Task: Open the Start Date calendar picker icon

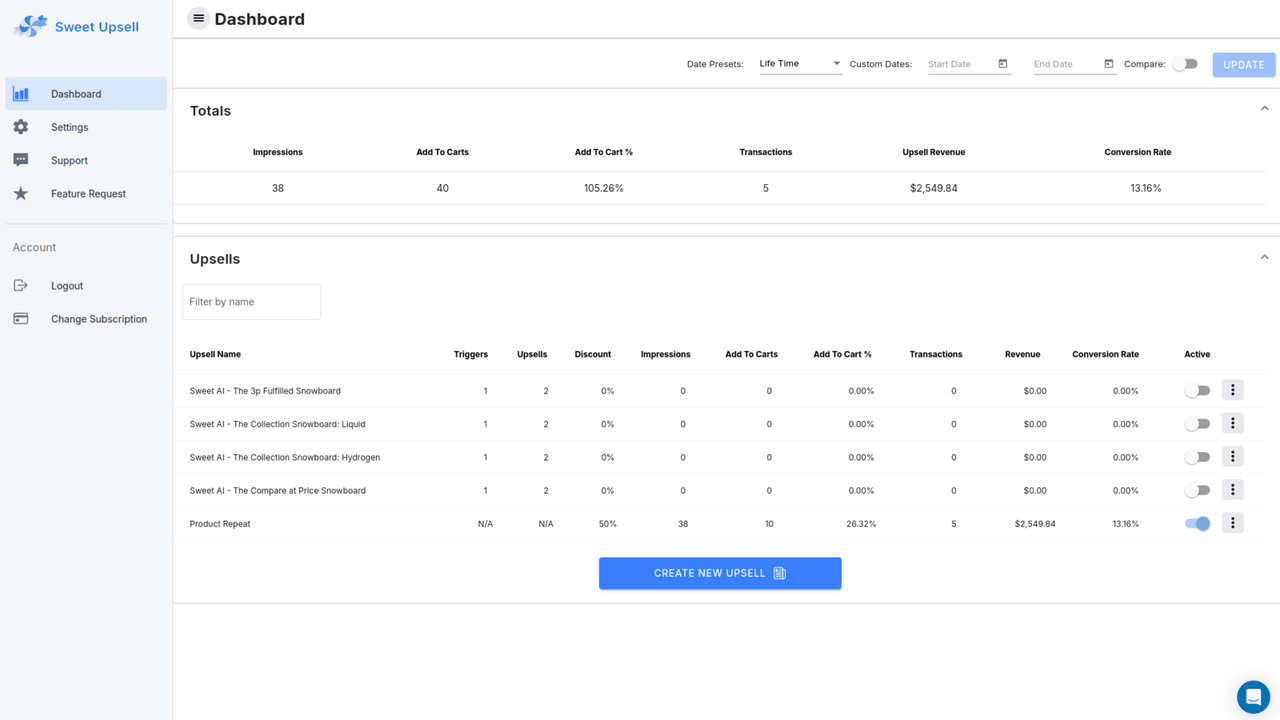Action: (x=1002, y=63)
